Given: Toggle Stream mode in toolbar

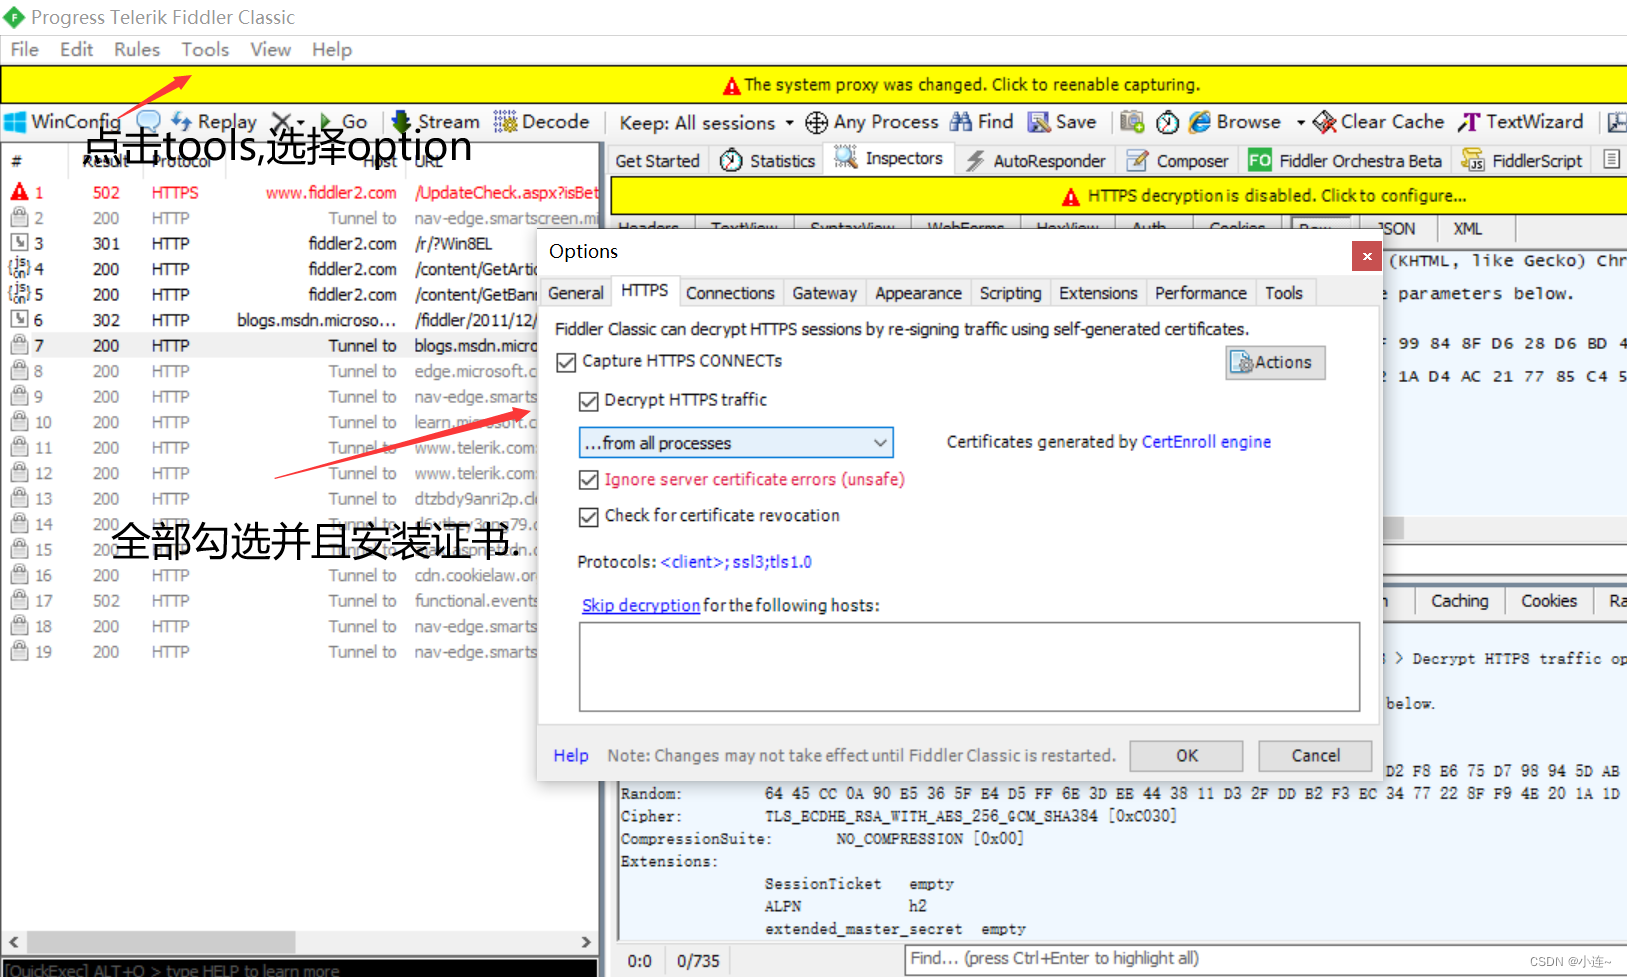Looking at the screenshot, I should (435, 121).
